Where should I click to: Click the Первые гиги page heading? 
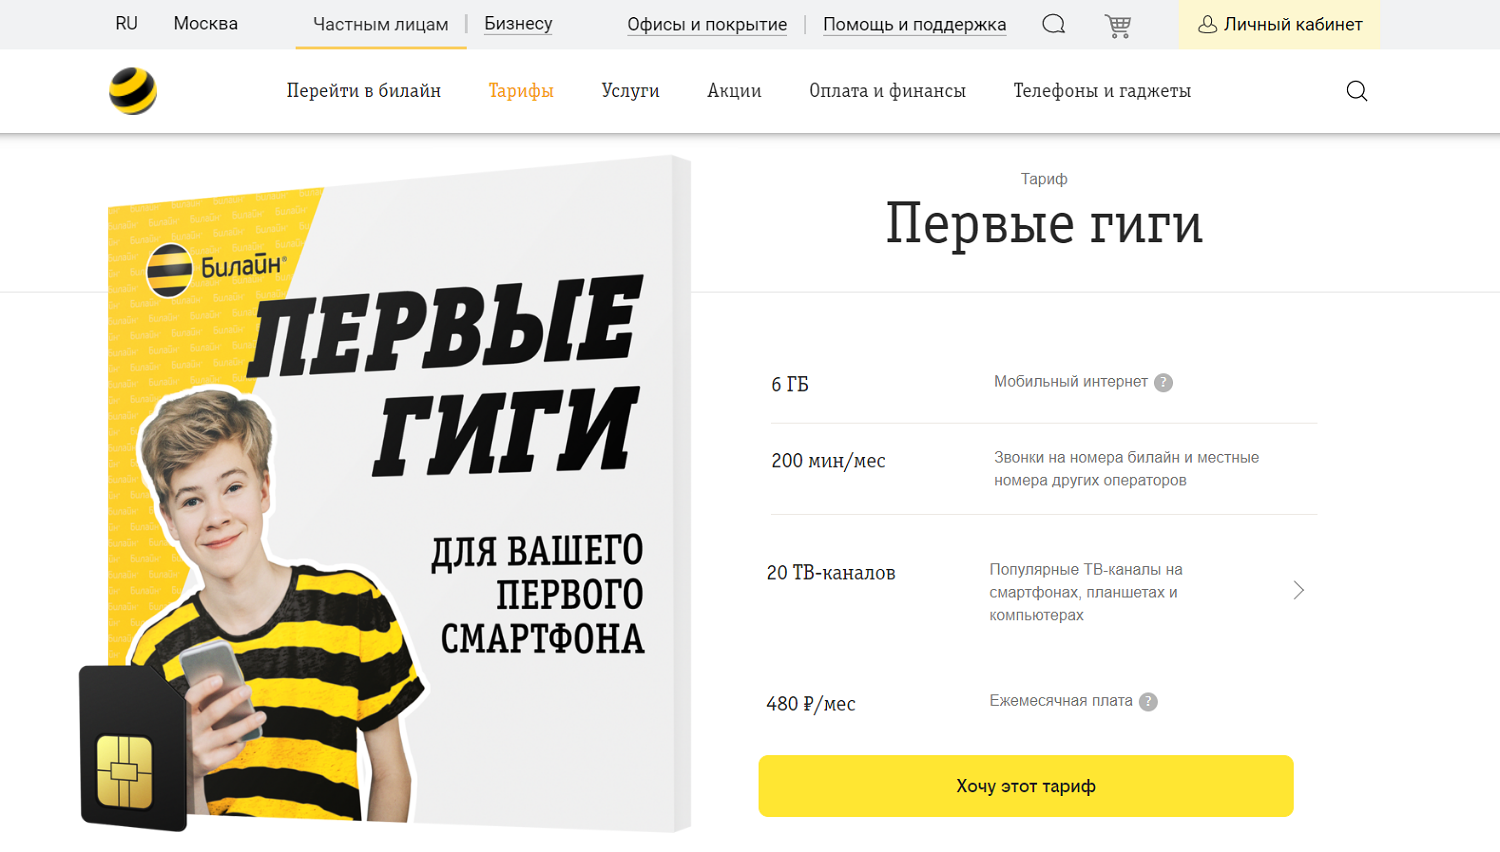[1044, 223]
